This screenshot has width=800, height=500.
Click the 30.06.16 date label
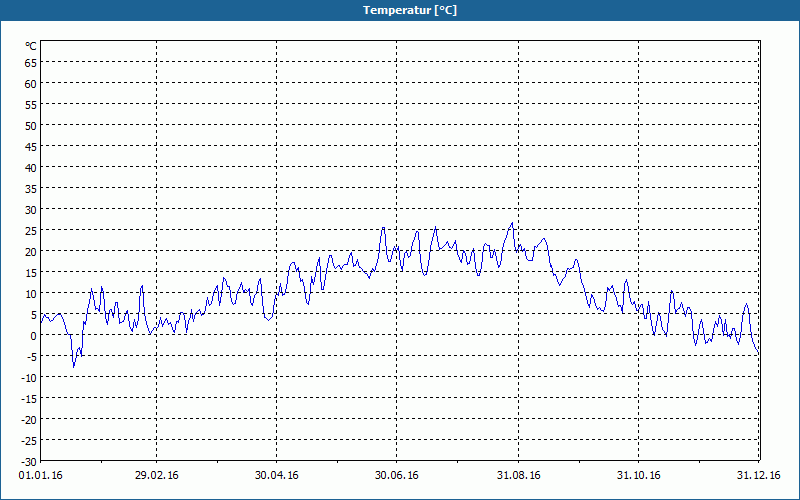(x=396, y=476)
